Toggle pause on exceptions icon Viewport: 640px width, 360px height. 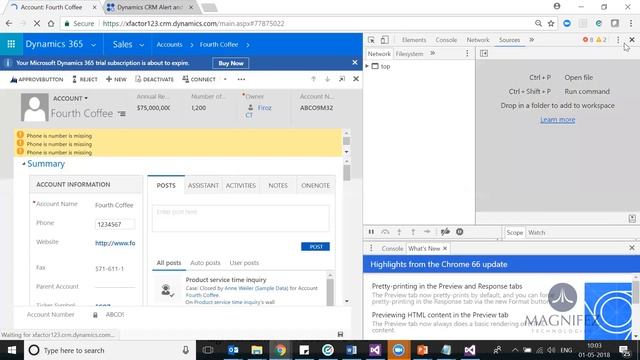(460, 232)
